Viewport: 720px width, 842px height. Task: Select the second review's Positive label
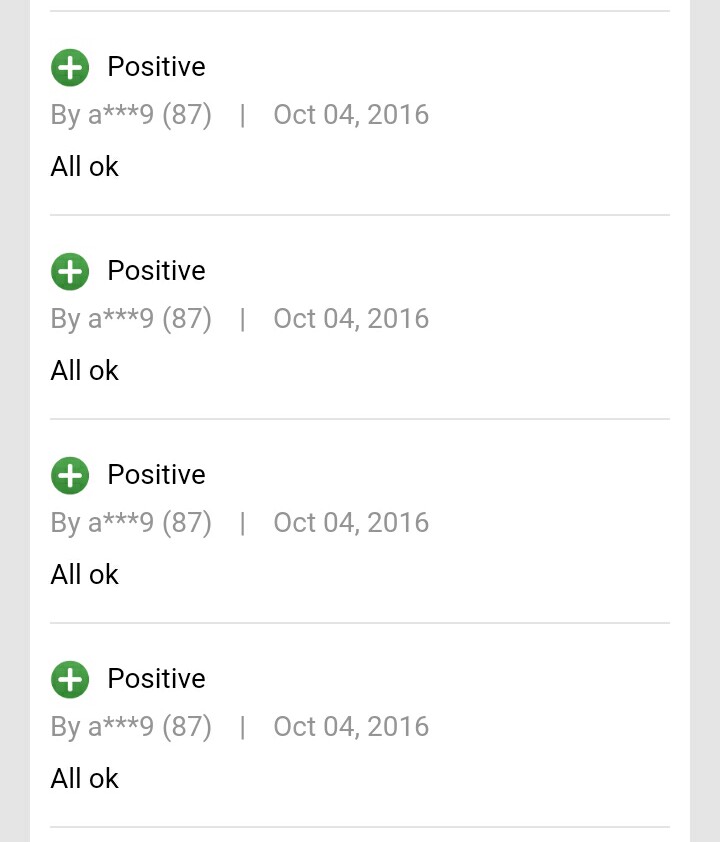coord(156,271)
